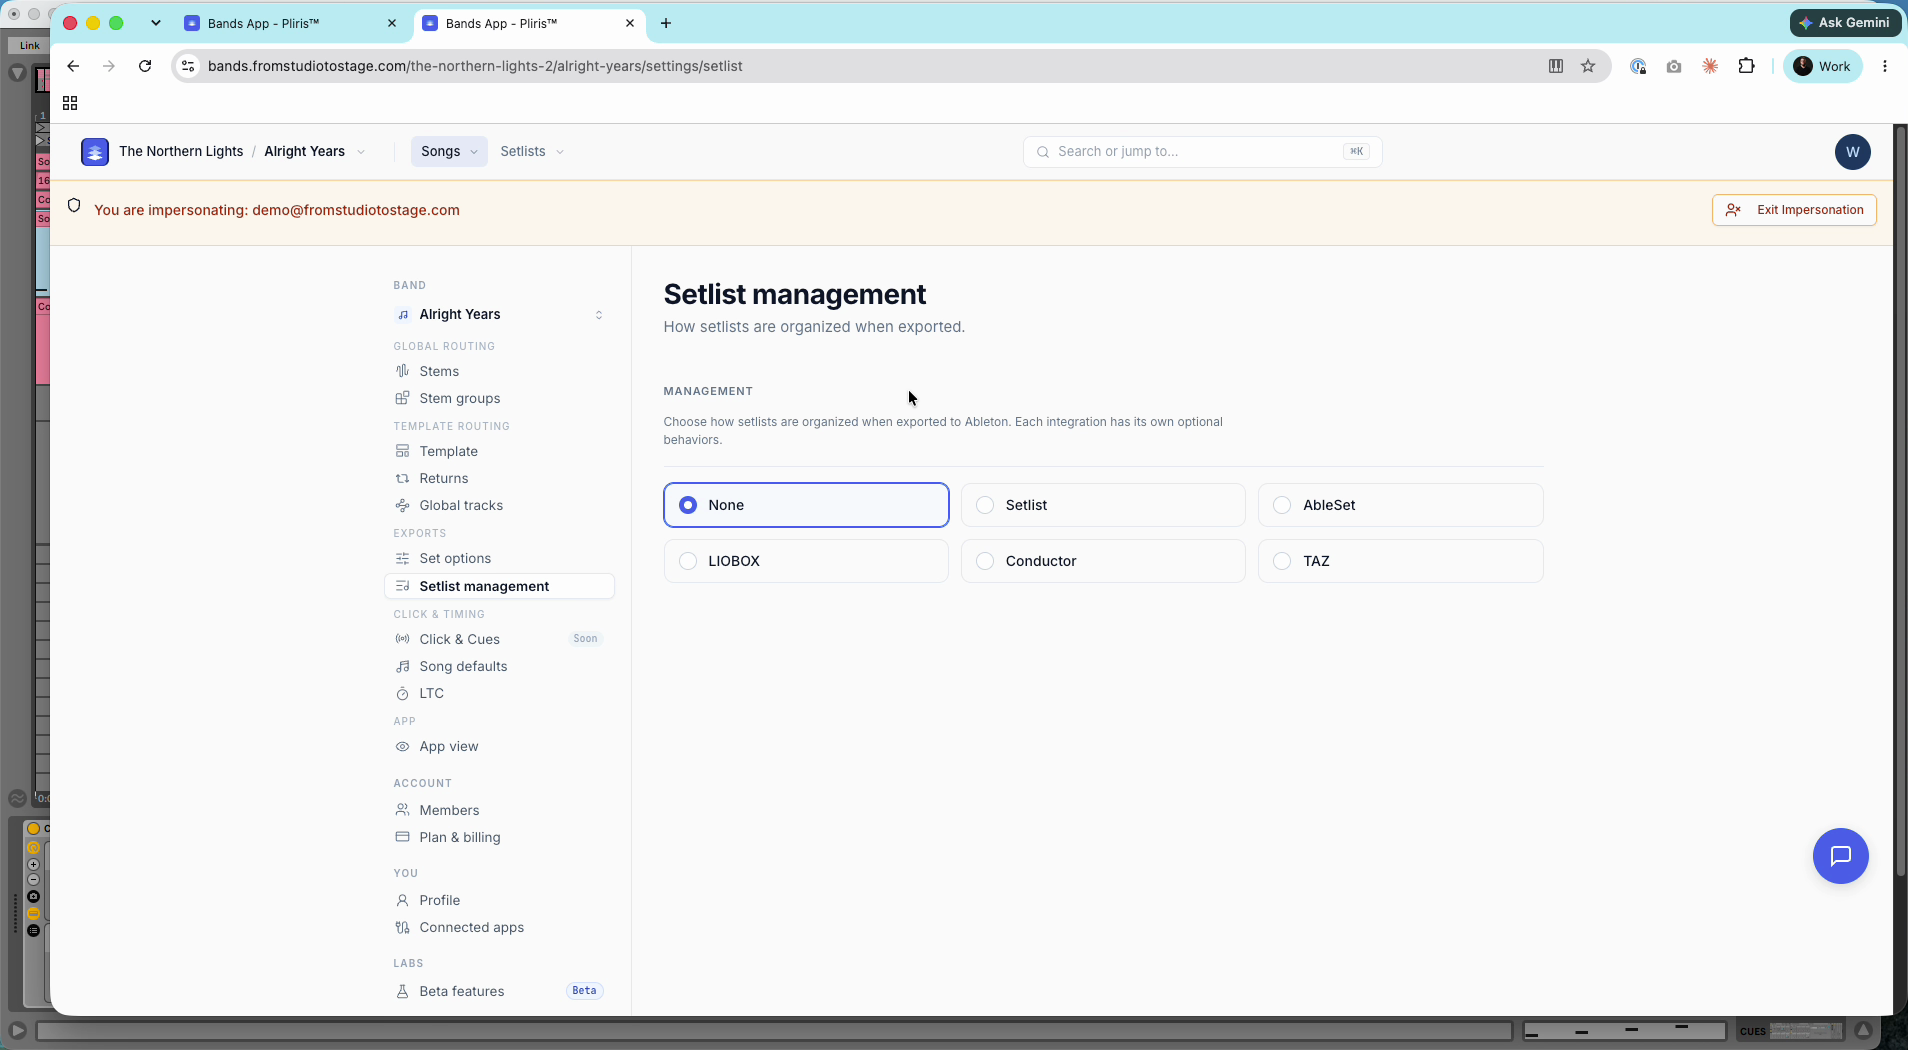This screenshot has width=1908, height=1050.
Task: Go back in browser history
Action: (73, 66)
